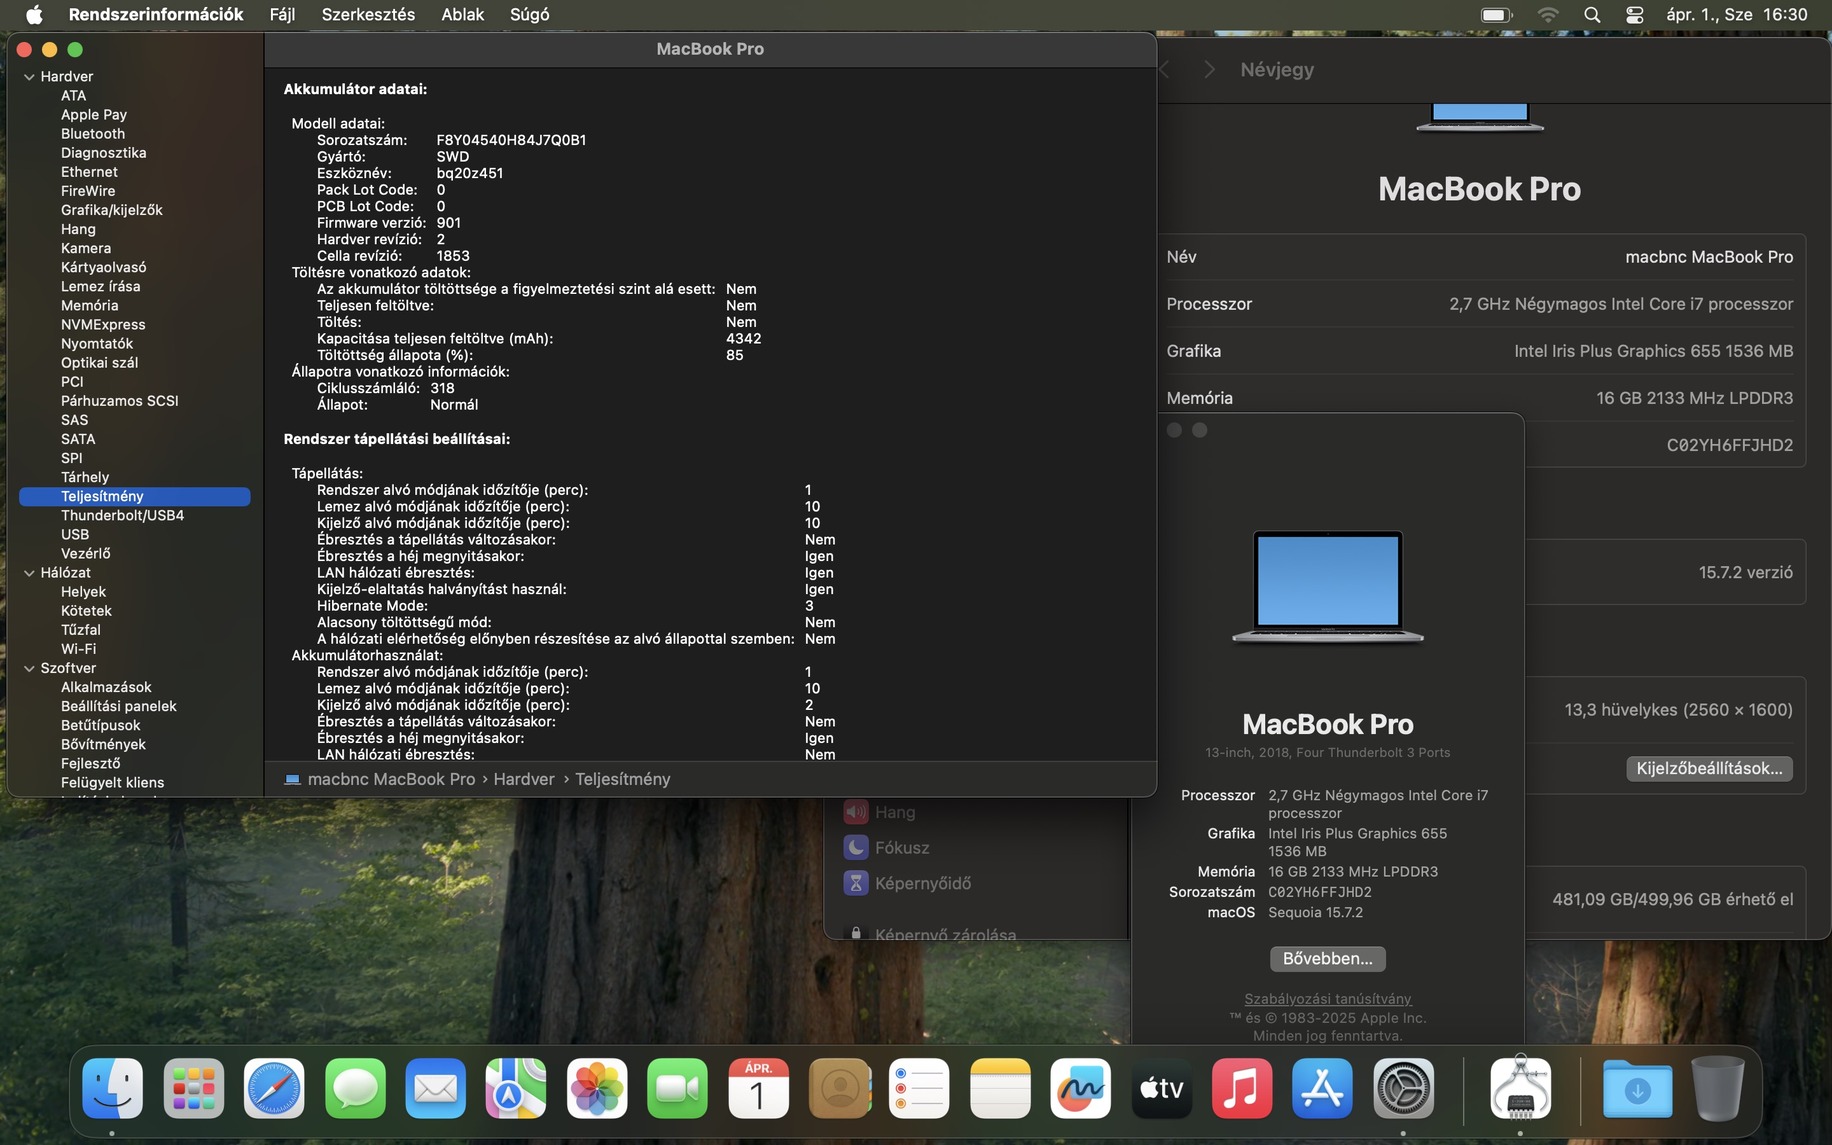Open the Szabályozási tanúsítvány link
1832x1145 pixels.
pyautogui.click(x=1327, y=999)
